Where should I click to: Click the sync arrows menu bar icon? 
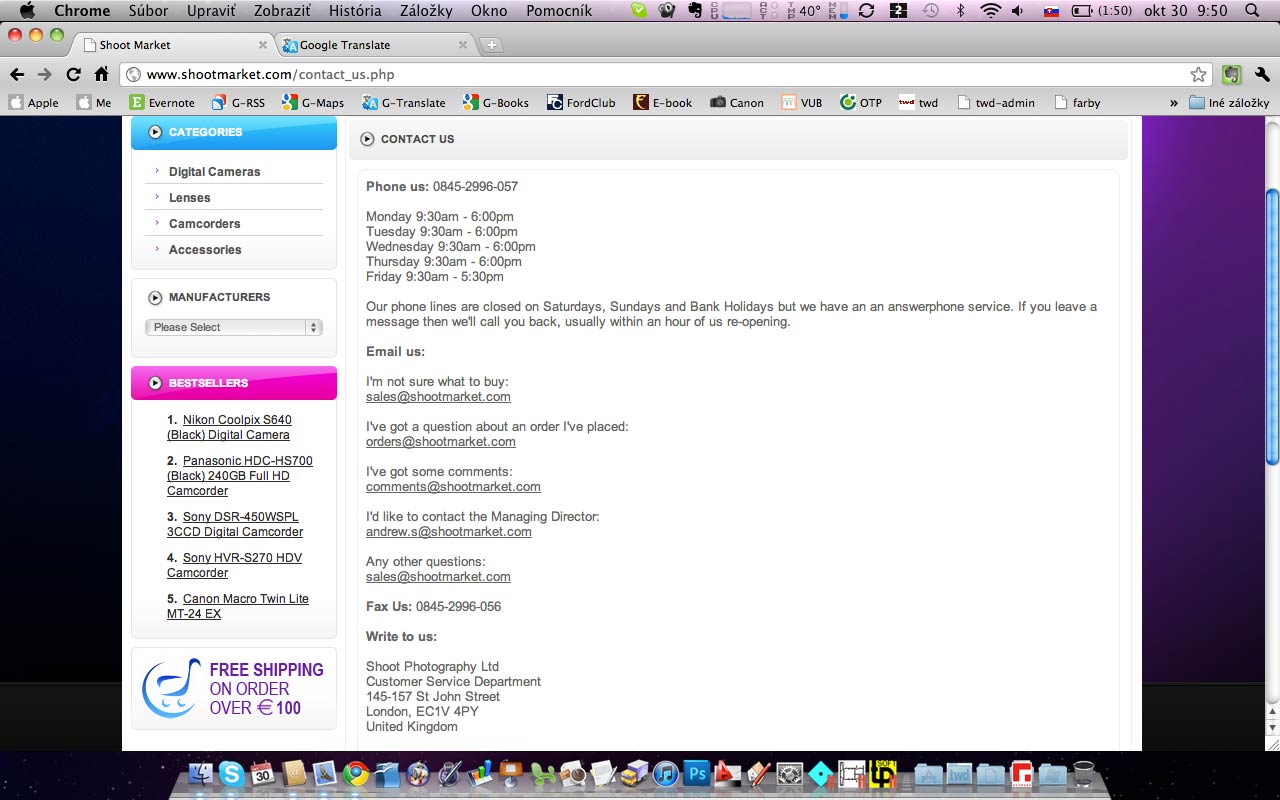coord(866,11)
